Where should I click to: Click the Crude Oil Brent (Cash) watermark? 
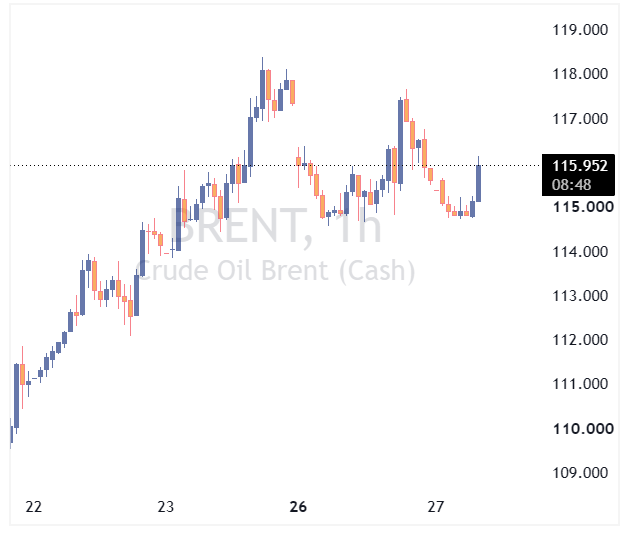coord(276,271)
